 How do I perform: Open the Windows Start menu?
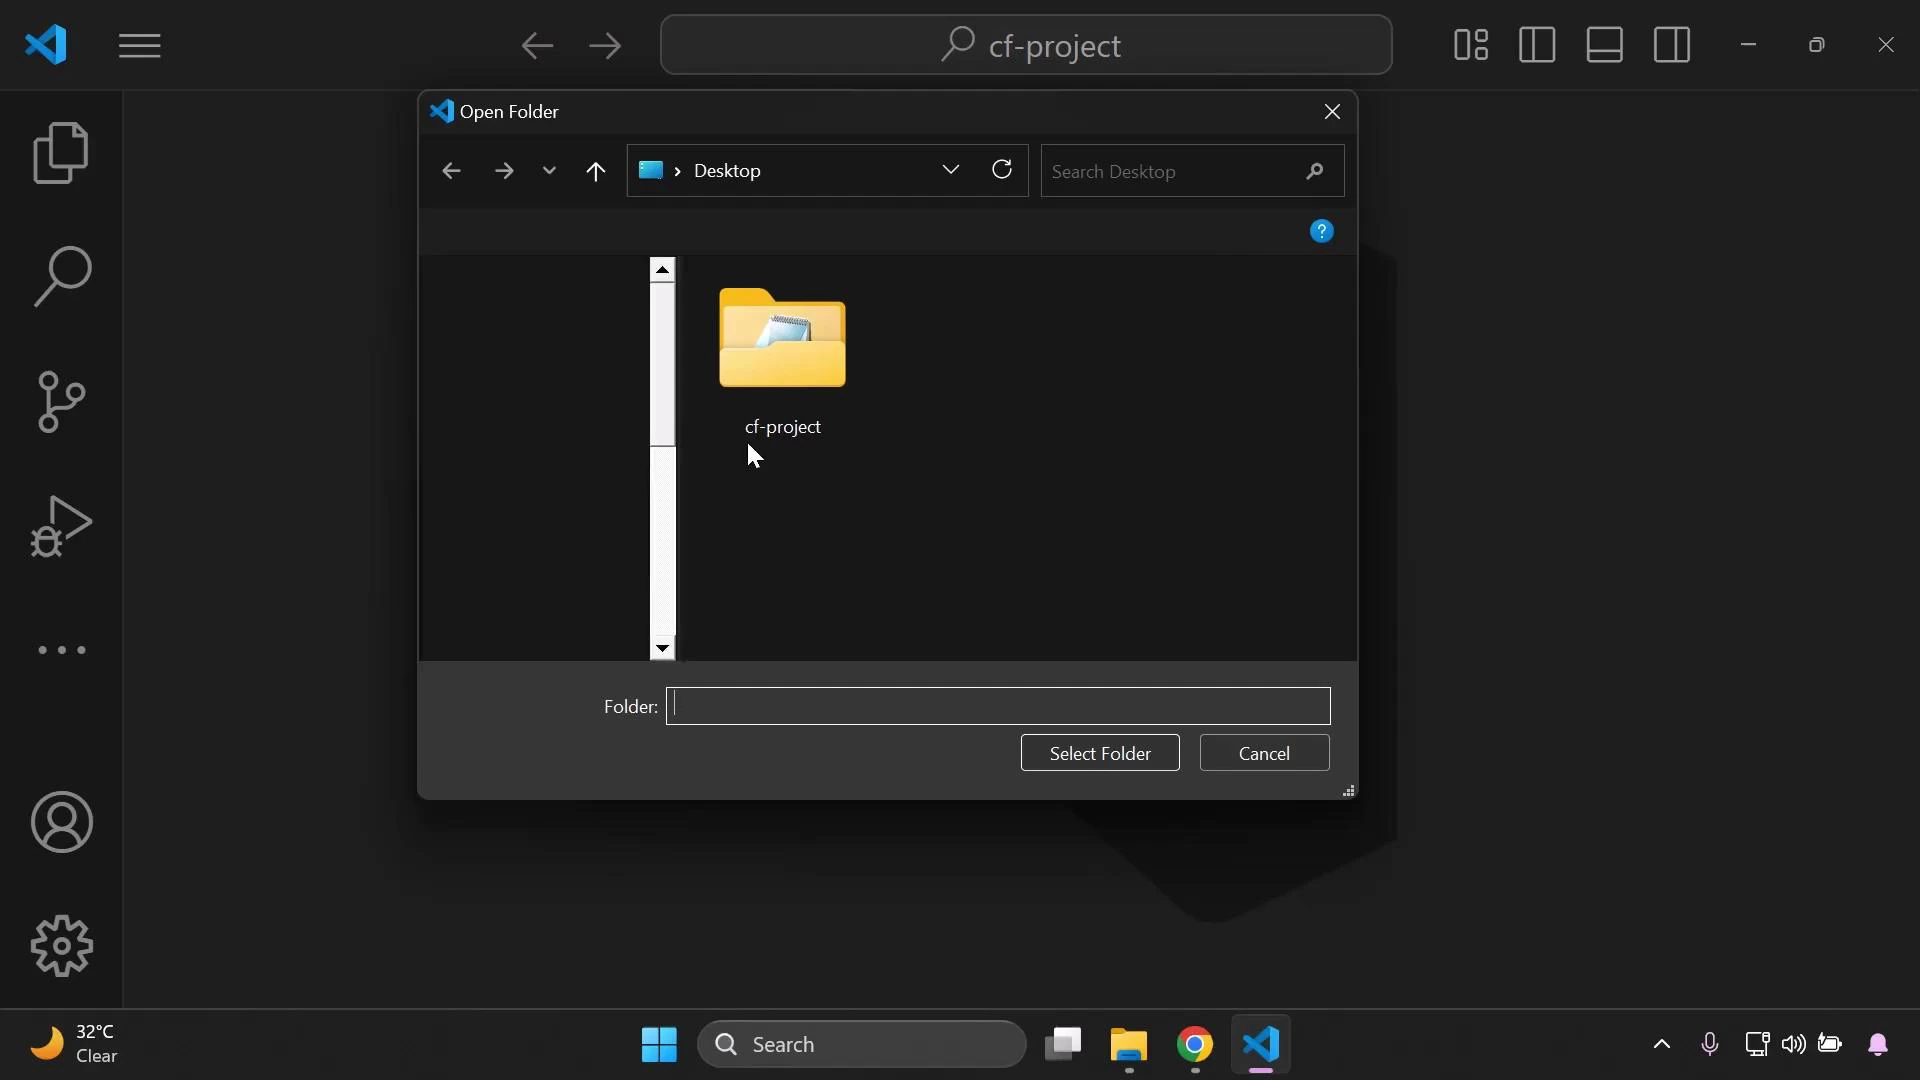tap(658, 1044)
